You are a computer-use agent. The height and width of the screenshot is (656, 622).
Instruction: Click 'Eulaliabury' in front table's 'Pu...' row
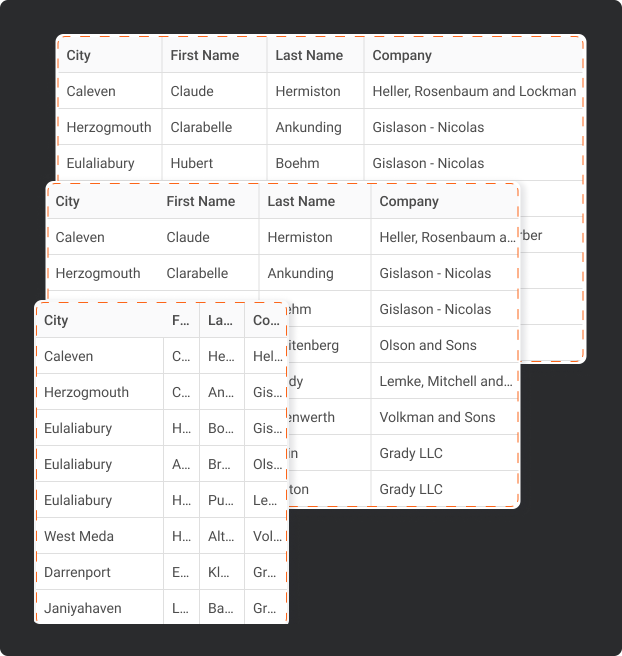coord(78,500)
